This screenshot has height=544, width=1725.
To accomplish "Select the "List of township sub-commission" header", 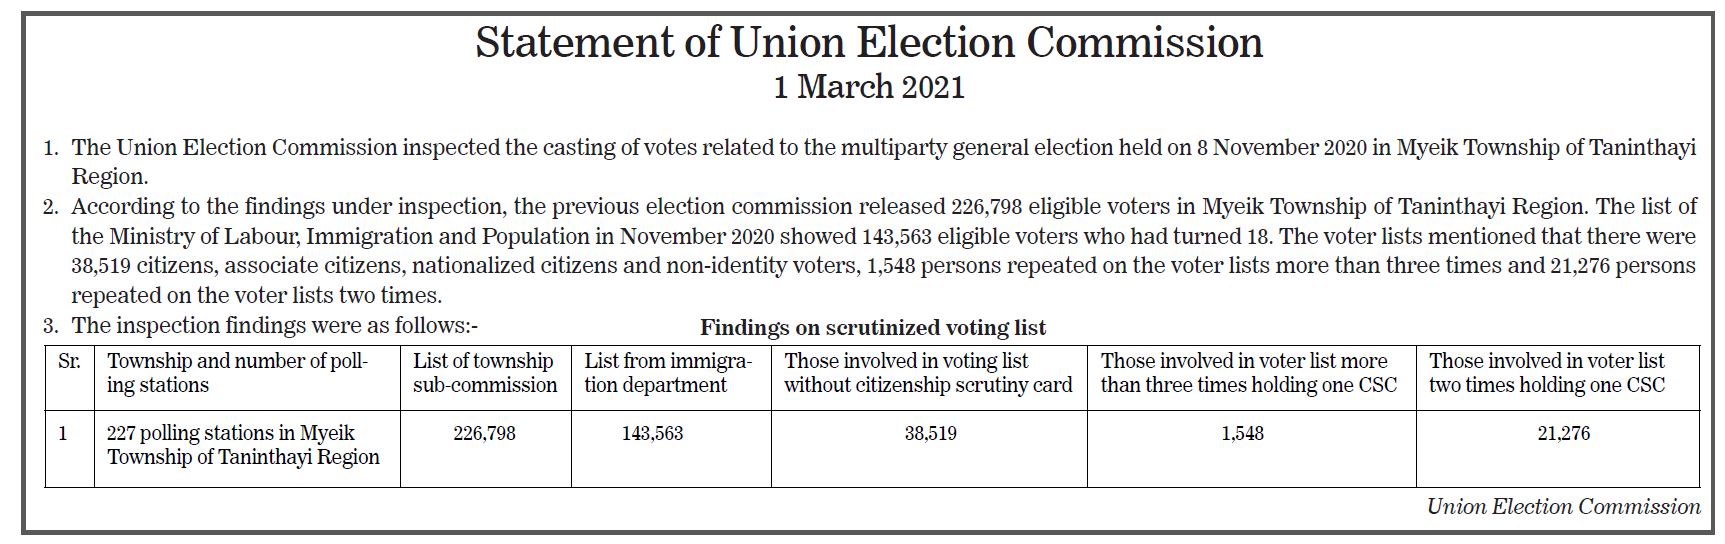I will 485,373.
